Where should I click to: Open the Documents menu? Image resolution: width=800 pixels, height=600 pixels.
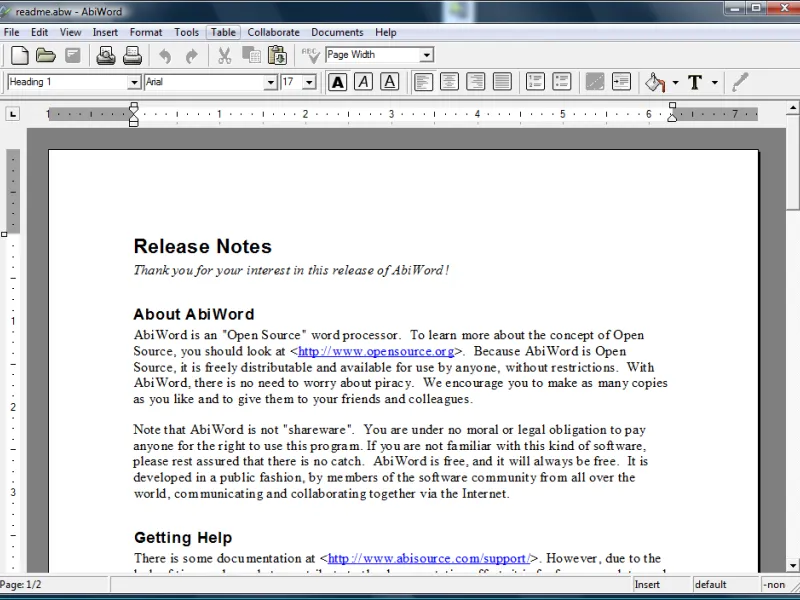click(337, 32)
